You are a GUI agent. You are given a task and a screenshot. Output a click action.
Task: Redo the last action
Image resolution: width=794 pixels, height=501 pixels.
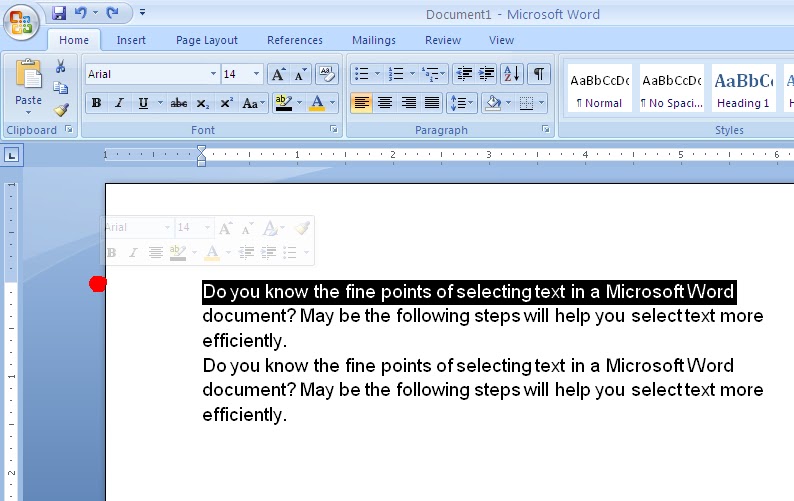(112, 13)
